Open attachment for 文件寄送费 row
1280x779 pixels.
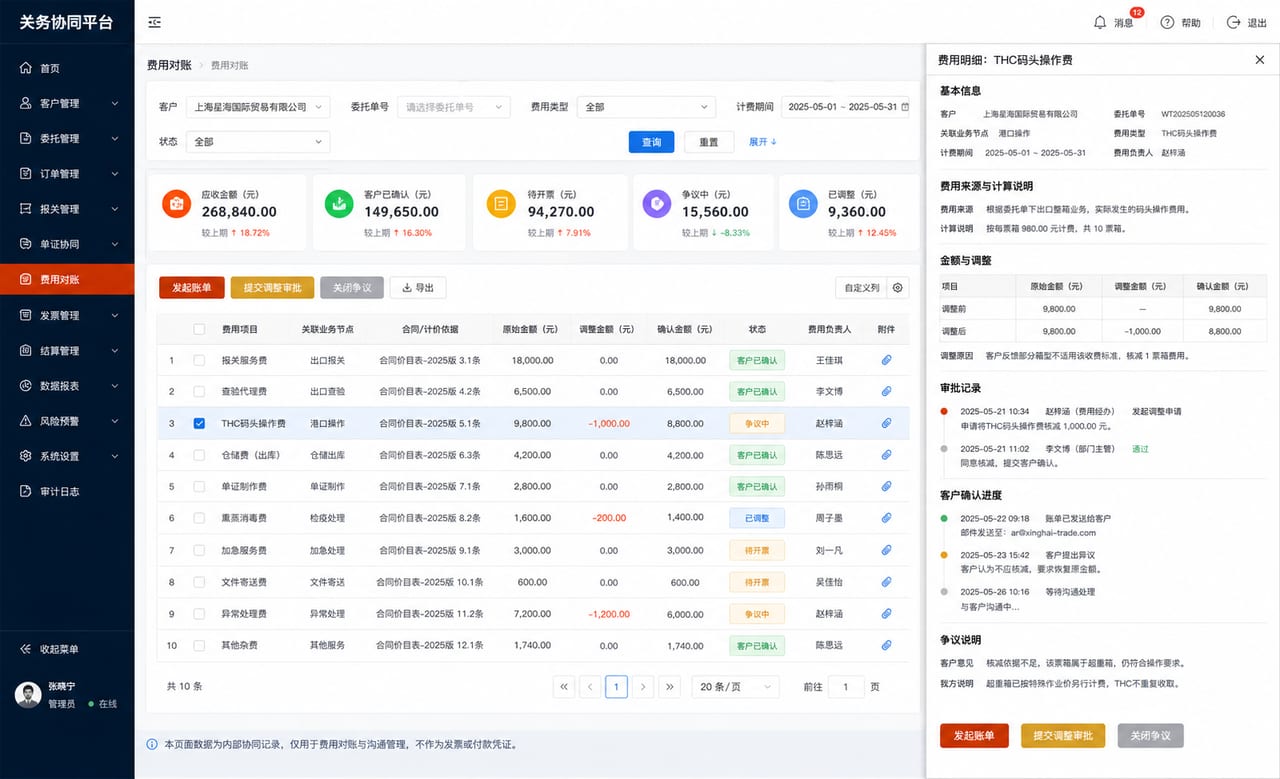[x=886, y=582]
